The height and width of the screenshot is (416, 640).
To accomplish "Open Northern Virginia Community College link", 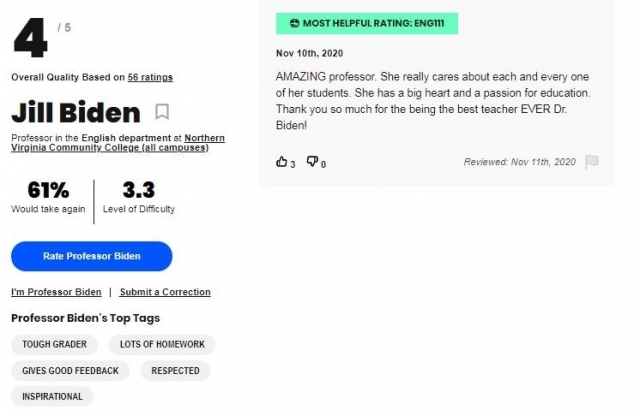I will coord(118,143).
